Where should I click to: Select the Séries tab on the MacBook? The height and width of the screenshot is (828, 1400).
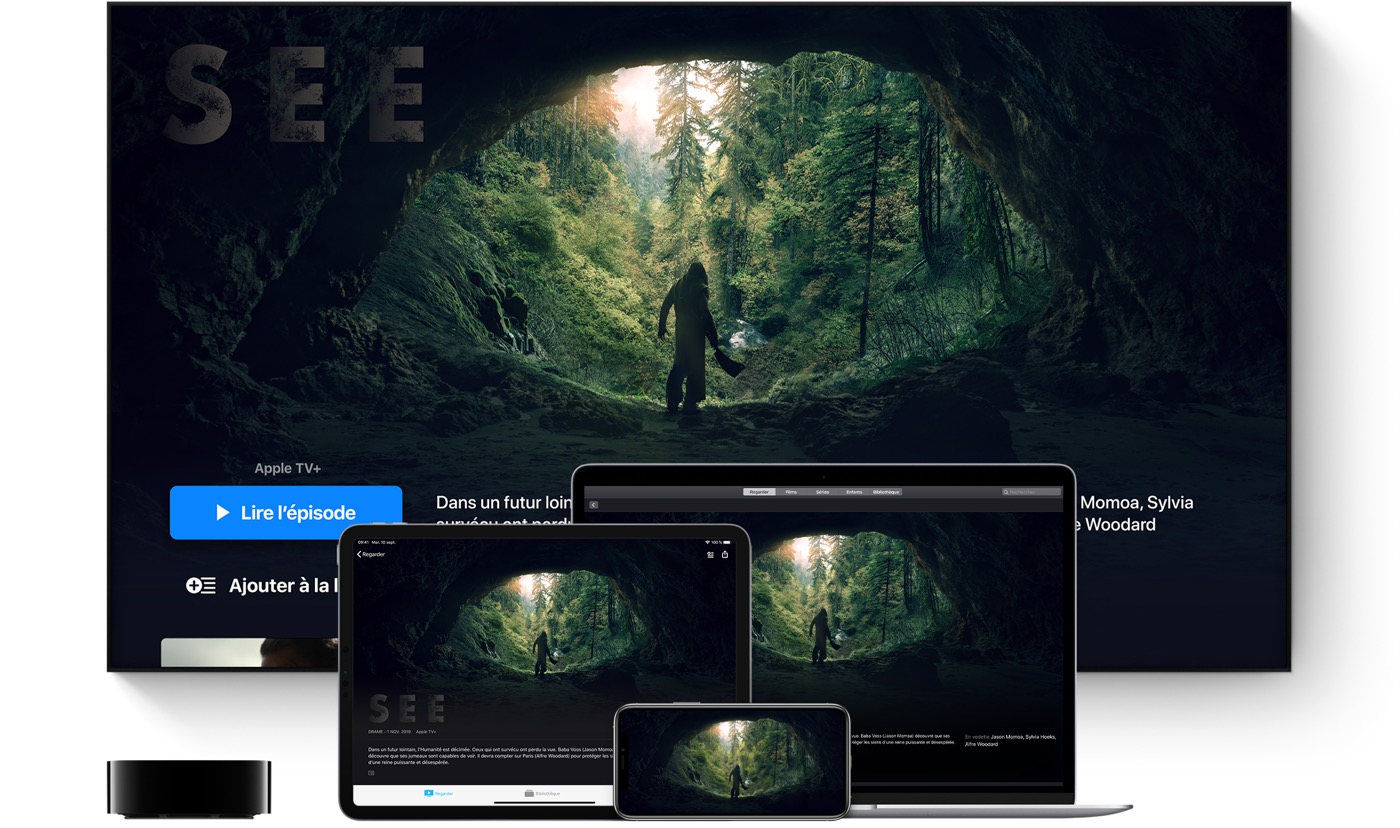tap(822, 492)
